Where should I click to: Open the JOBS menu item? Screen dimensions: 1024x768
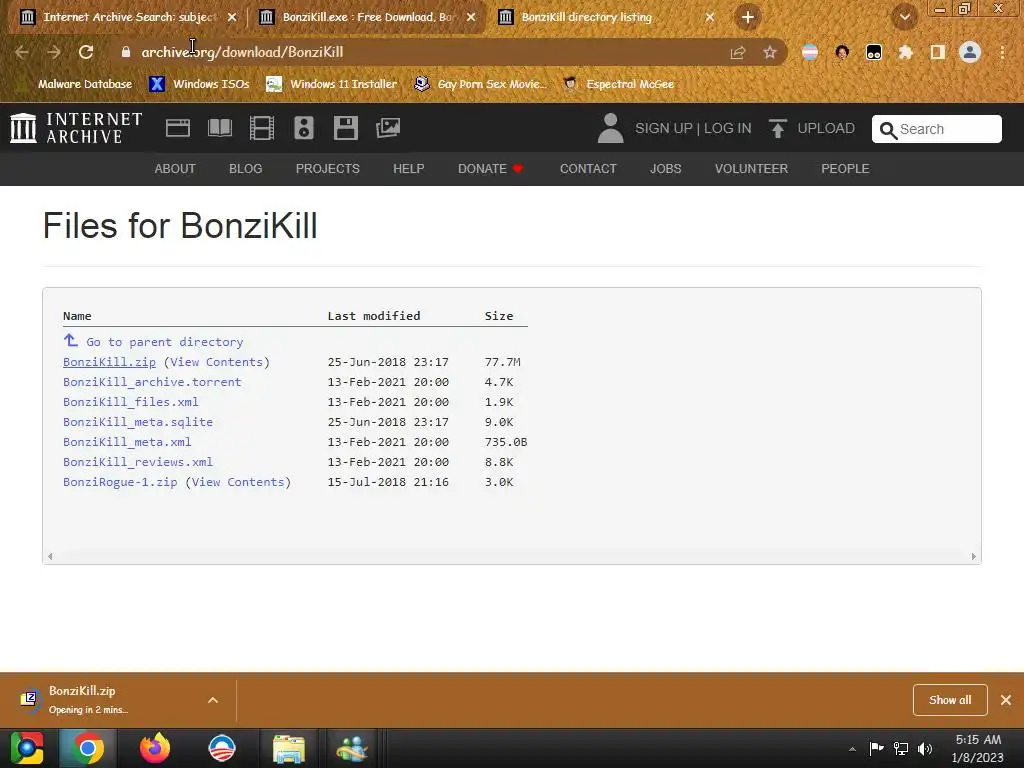click(x=665, y=168)
